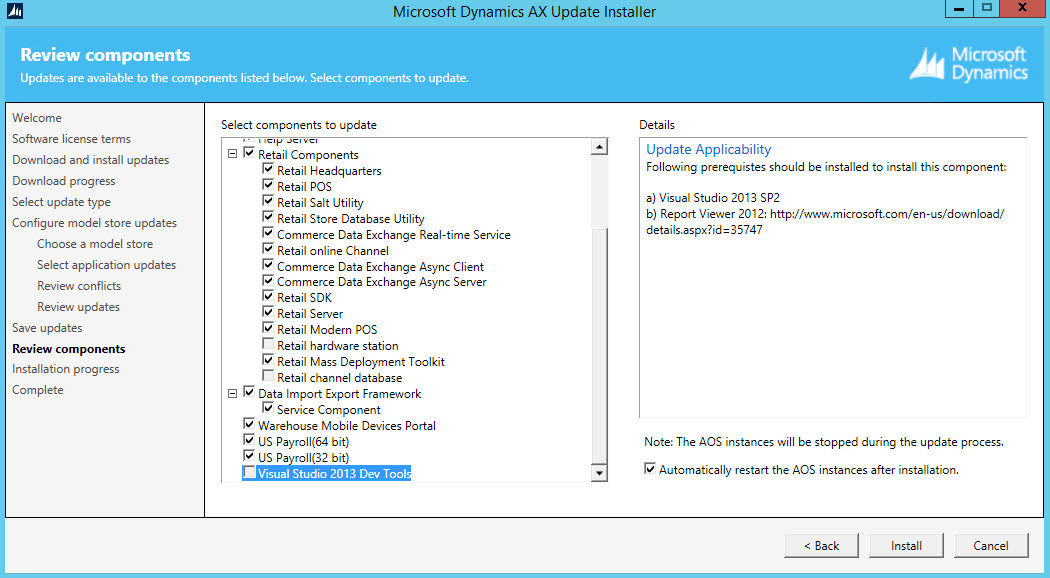Collapse the Data Import Export Framework node
Screen dimensions: 1050x578
(x=233, y=393)
